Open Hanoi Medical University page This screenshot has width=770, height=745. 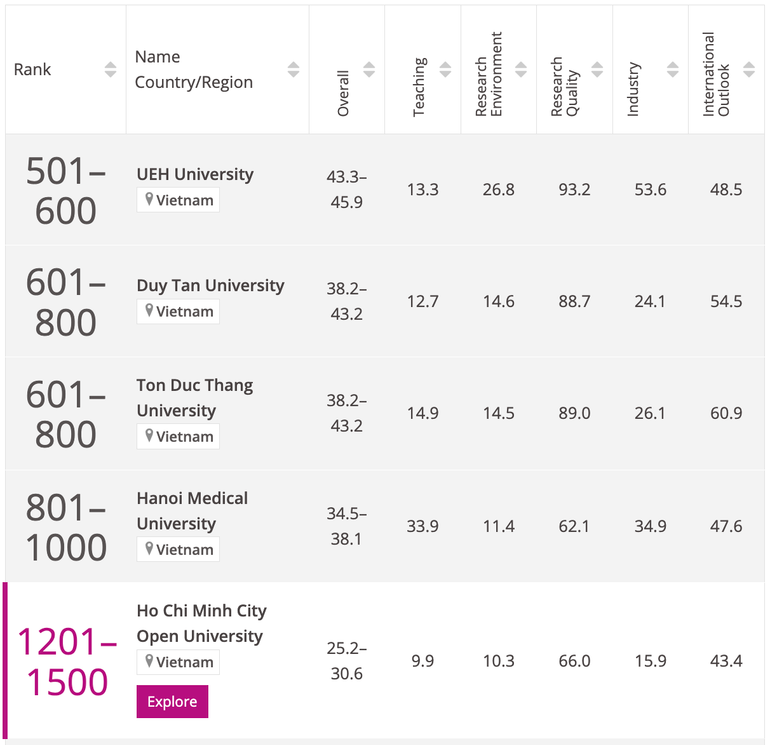click(192, 510)
